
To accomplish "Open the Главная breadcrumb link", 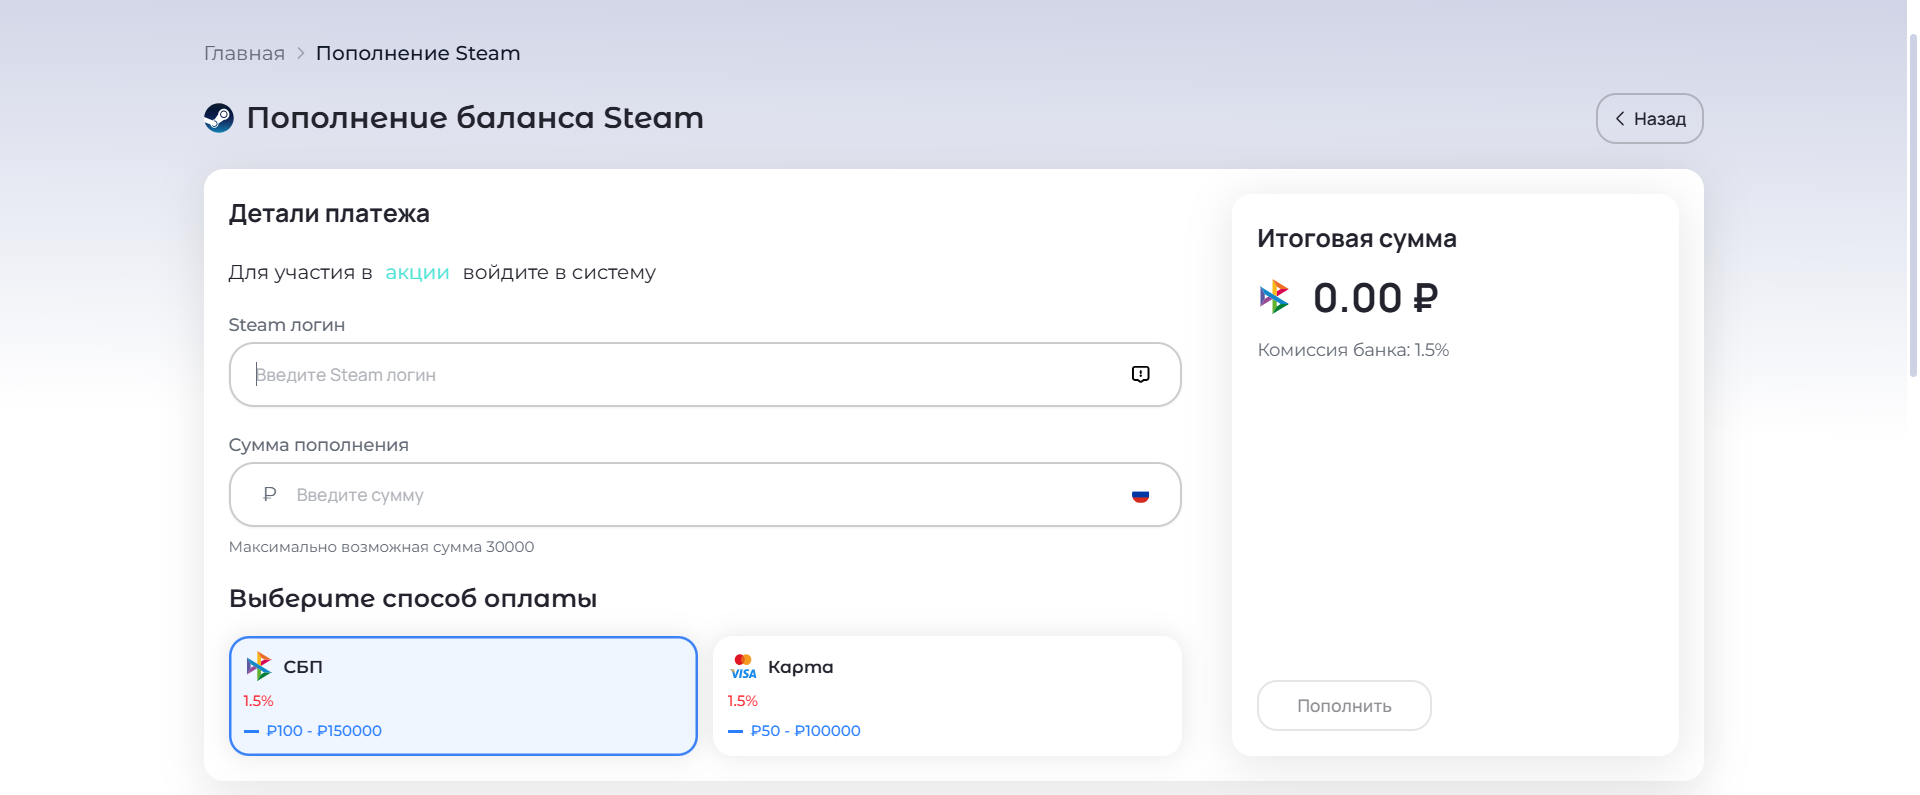I will click(244, 53).
